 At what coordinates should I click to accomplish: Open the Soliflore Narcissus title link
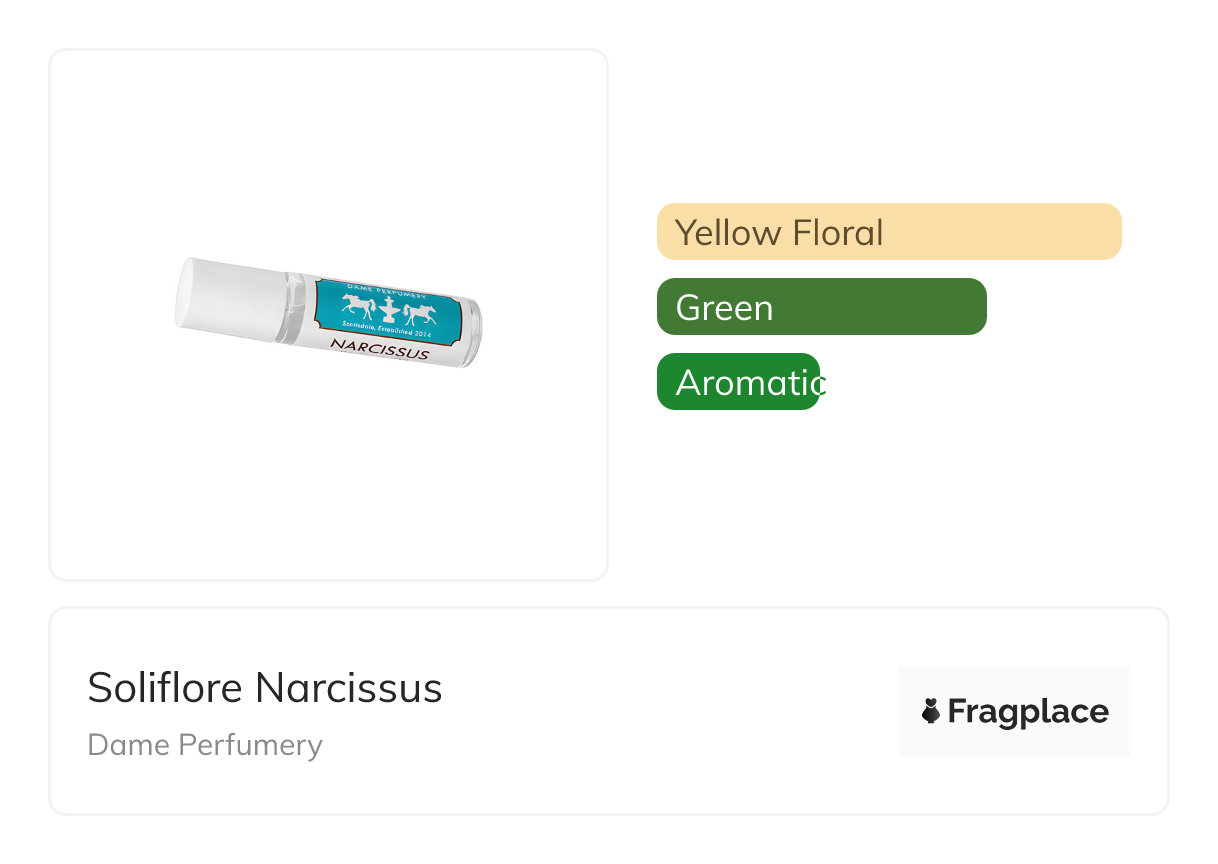265,688
